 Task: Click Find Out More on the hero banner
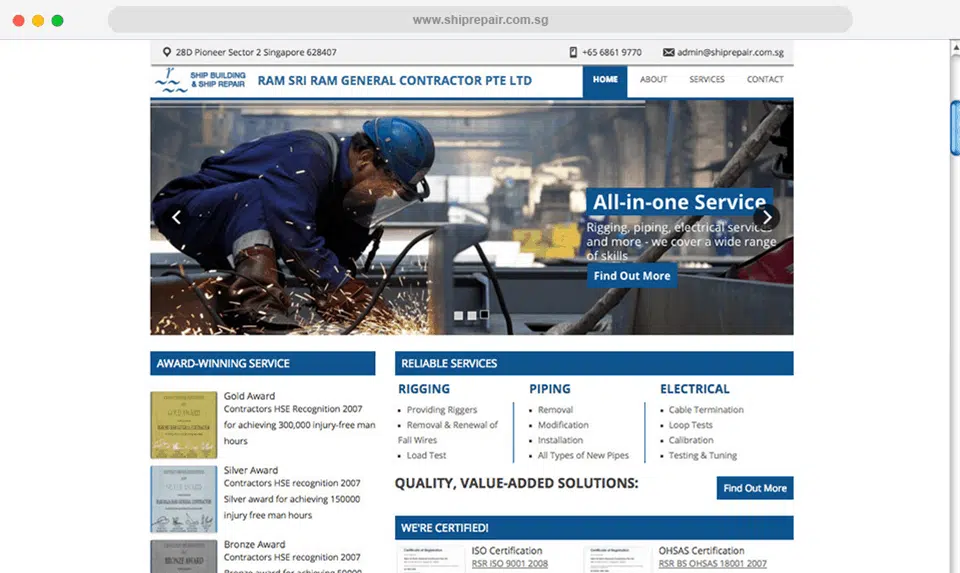(x=632, y=275)
